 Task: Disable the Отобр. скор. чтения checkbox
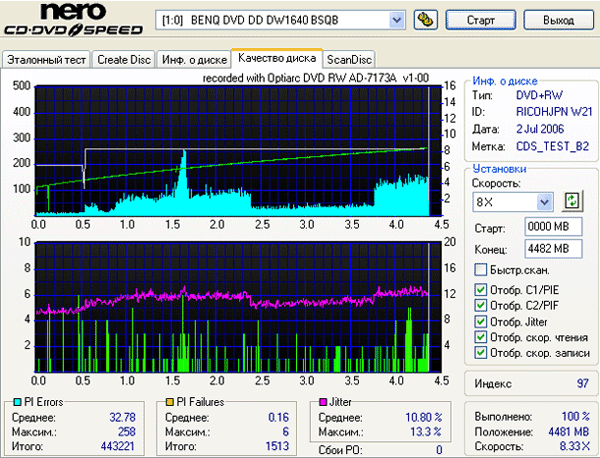coord(480,338)
